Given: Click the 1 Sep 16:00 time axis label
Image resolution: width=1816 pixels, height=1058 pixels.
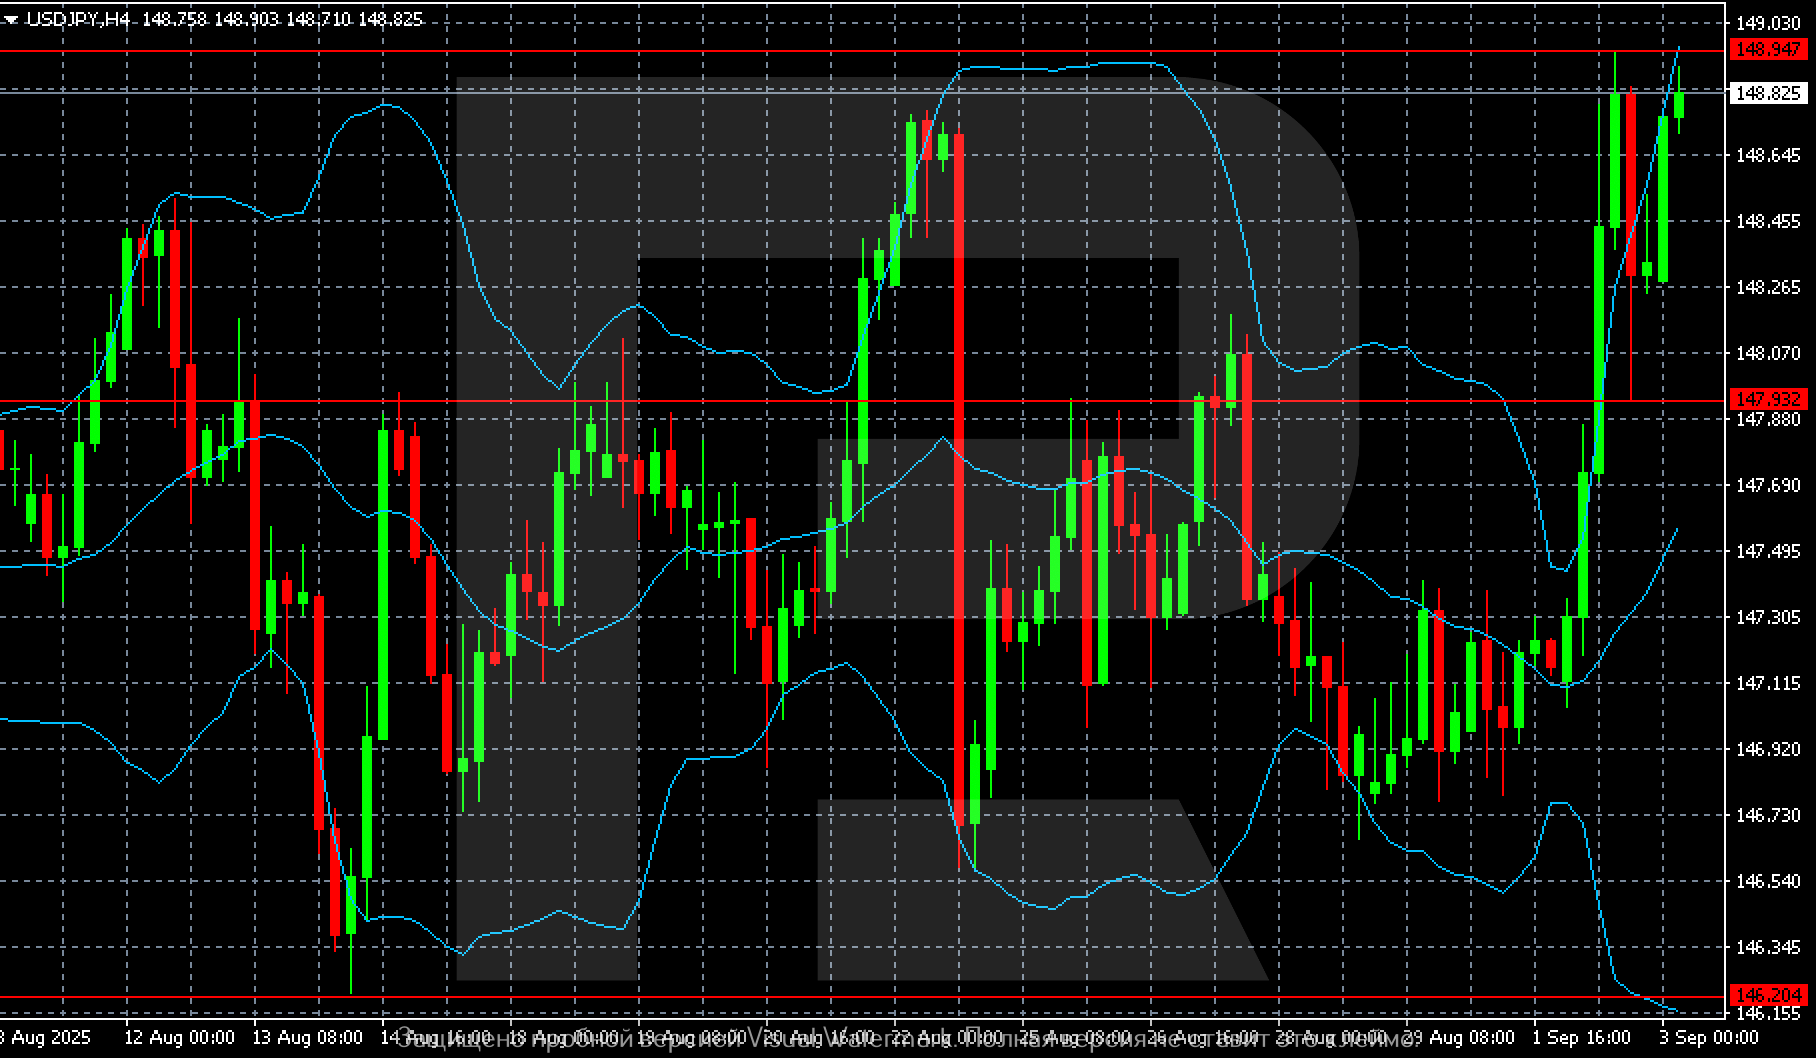Looking at the screenshot, I should point(1581,1037).
